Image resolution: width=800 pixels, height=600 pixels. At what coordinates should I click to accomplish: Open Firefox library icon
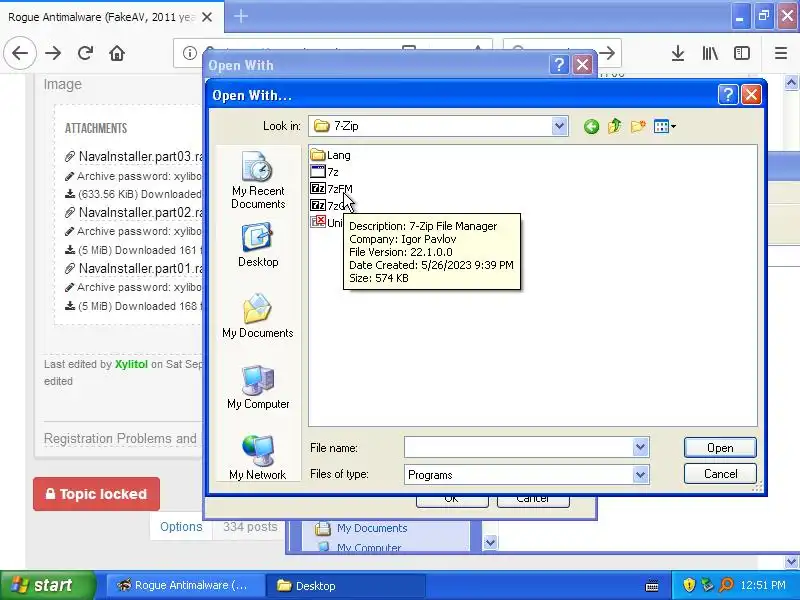tap(710, 53)
